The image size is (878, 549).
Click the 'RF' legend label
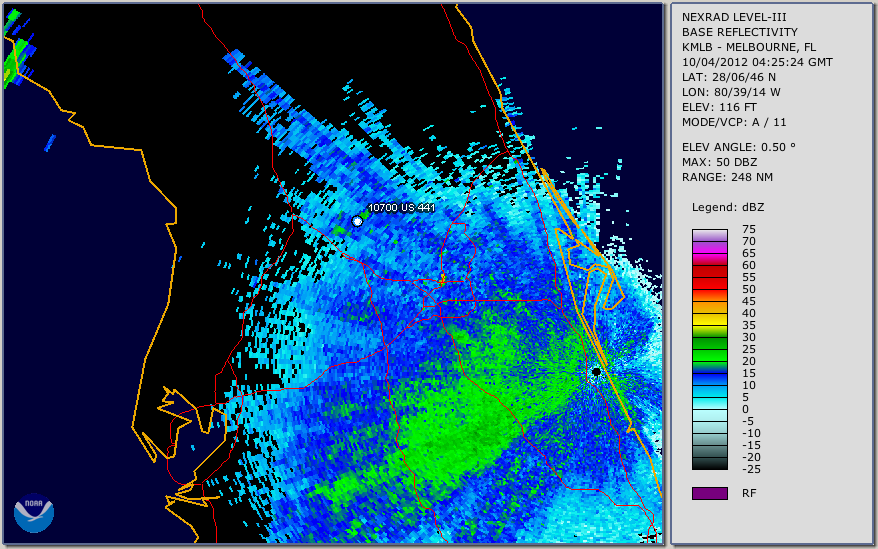[749, 493]
